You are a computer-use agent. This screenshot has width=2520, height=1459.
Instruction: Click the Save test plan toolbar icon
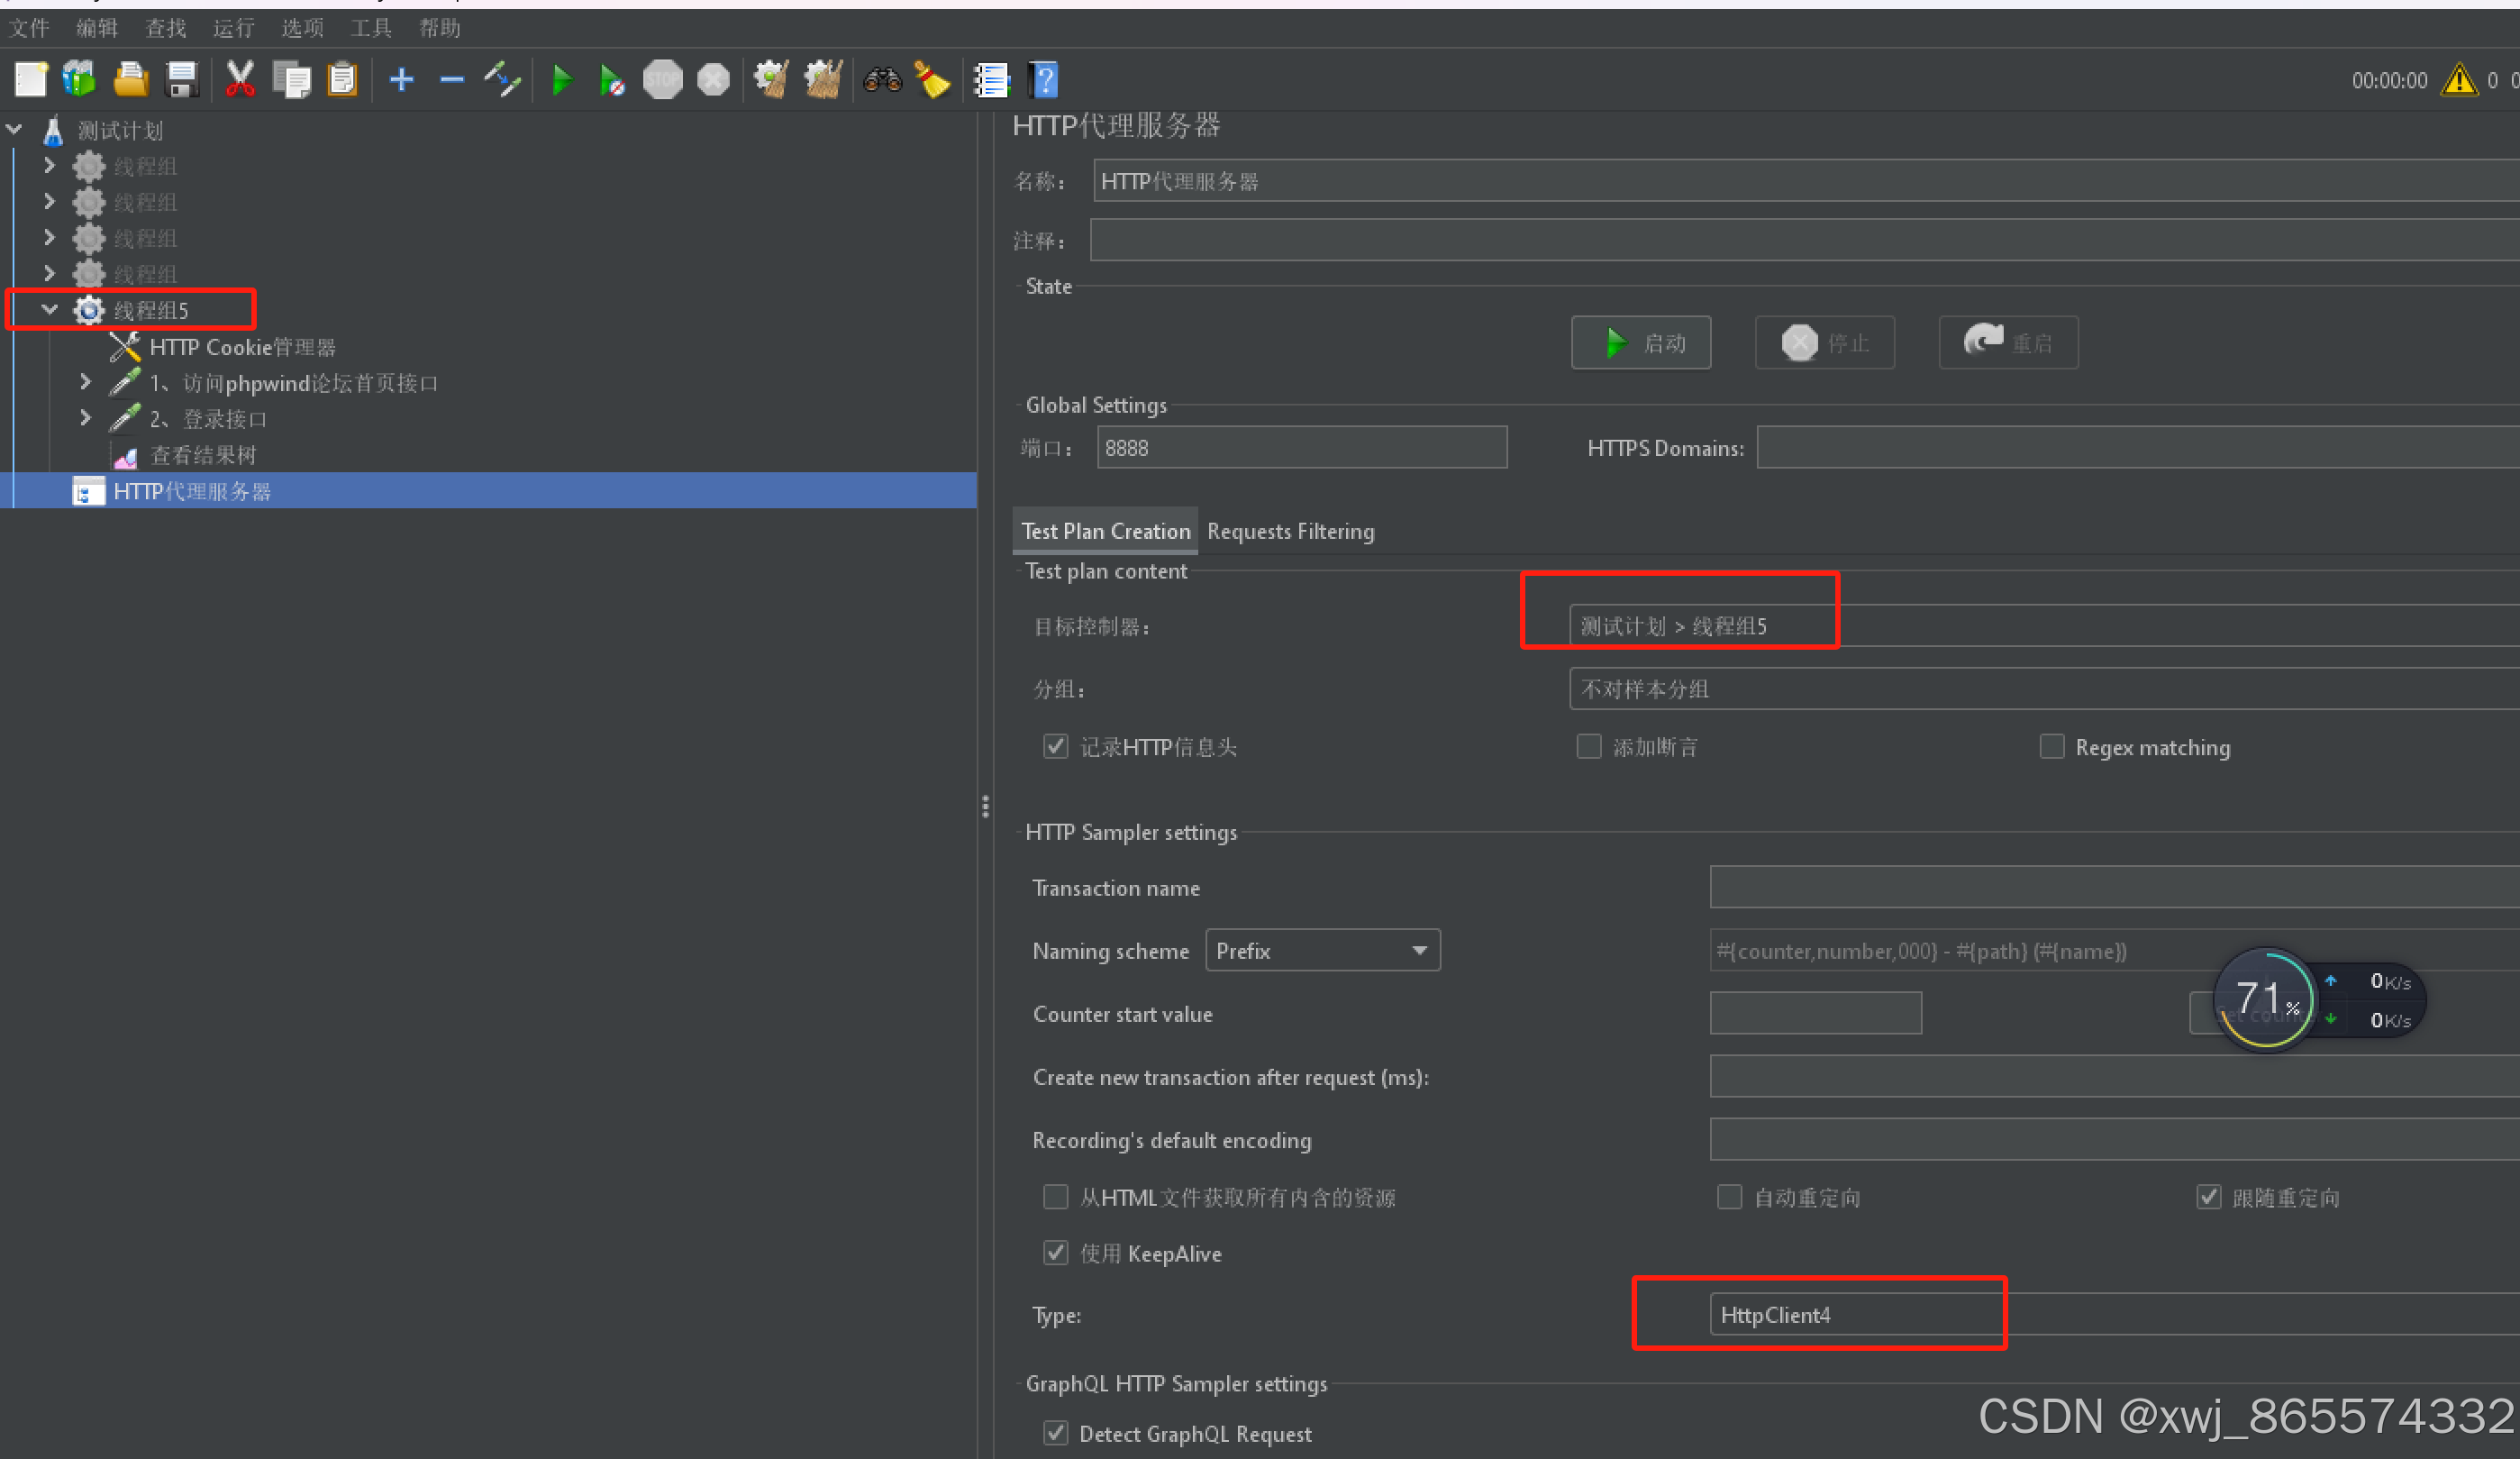coord(181,79)
